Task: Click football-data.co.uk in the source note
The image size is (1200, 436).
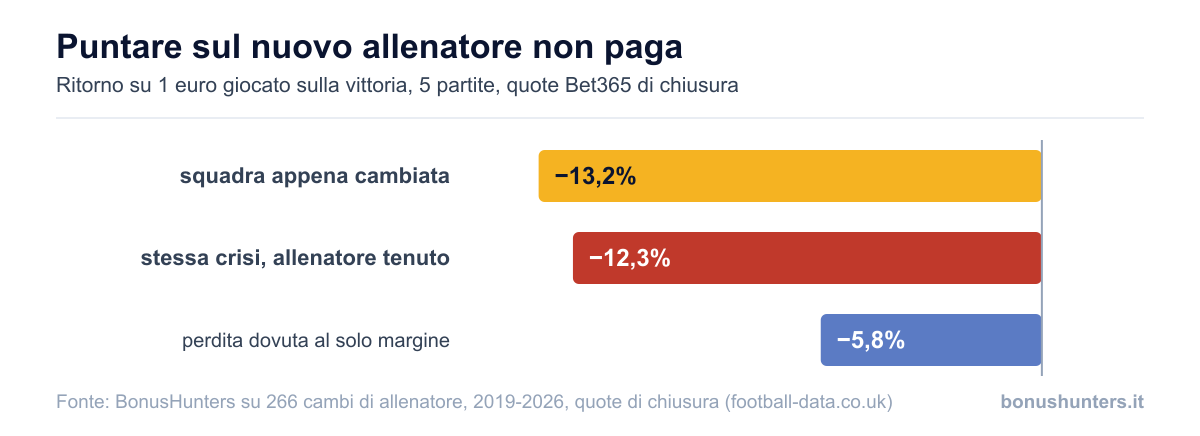Action: tap(808, 402)
